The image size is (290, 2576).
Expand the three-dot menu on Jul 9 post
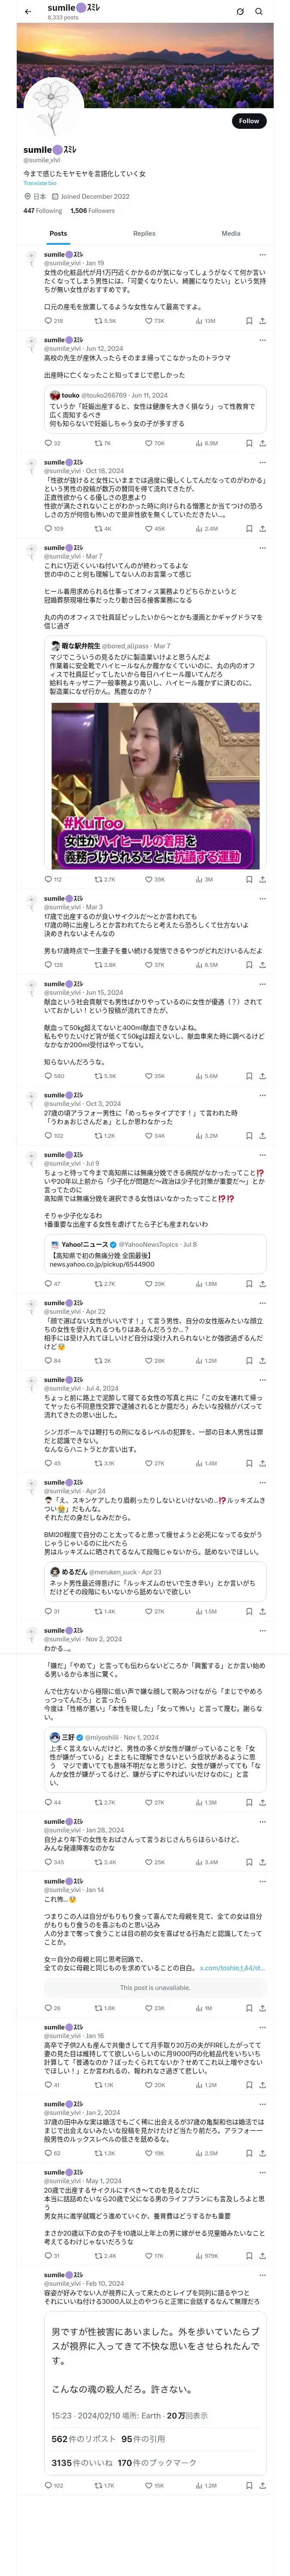point(262,1155)
